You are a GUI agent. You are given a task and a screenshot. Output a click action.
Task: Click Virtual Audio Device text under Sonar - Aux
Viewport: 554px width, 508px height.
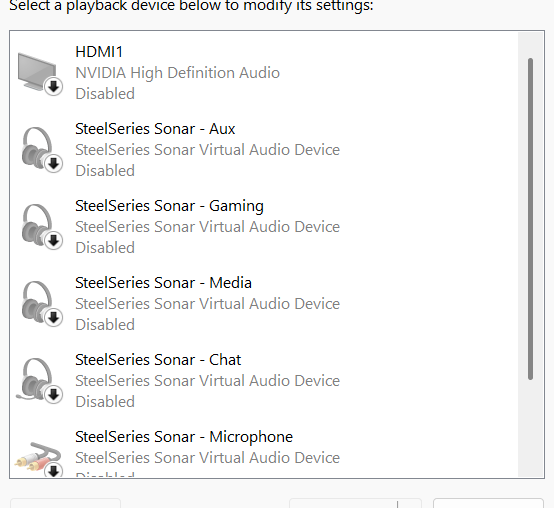pos(207,150)
